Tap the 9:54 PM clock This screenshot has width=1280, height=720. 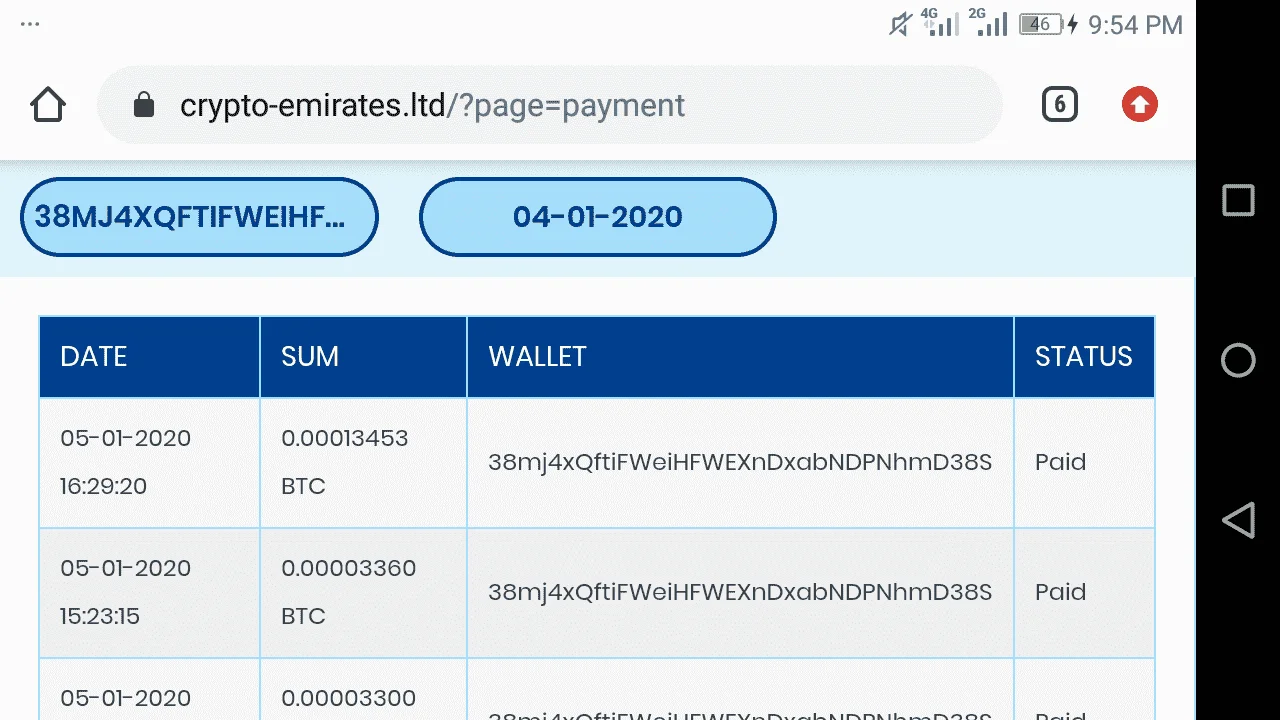1135,25
